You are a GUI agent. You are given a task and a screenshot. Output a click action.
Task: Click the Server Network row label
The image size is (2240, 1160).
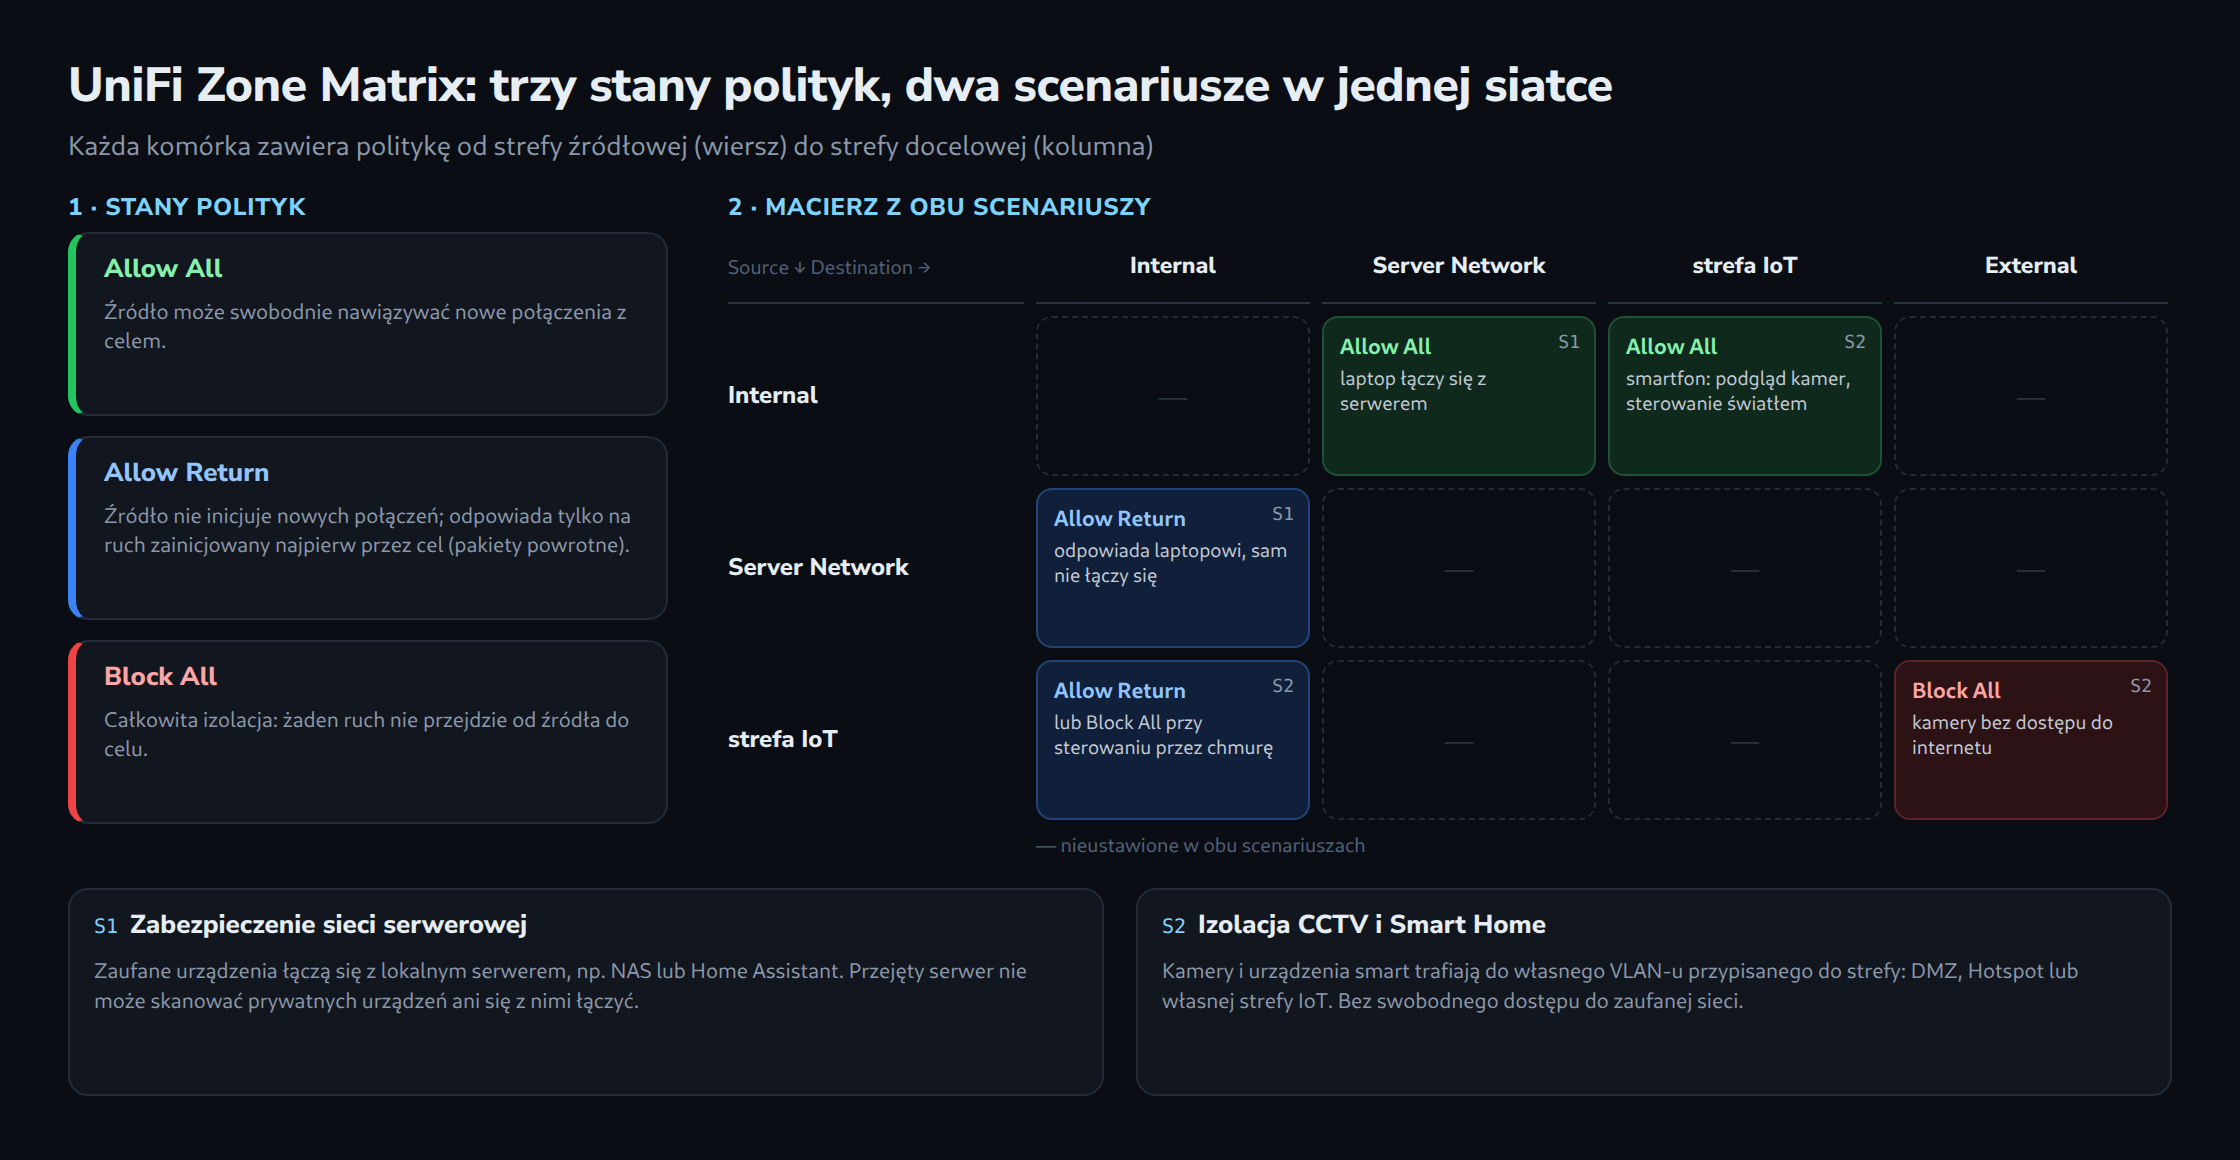(818, 567)
